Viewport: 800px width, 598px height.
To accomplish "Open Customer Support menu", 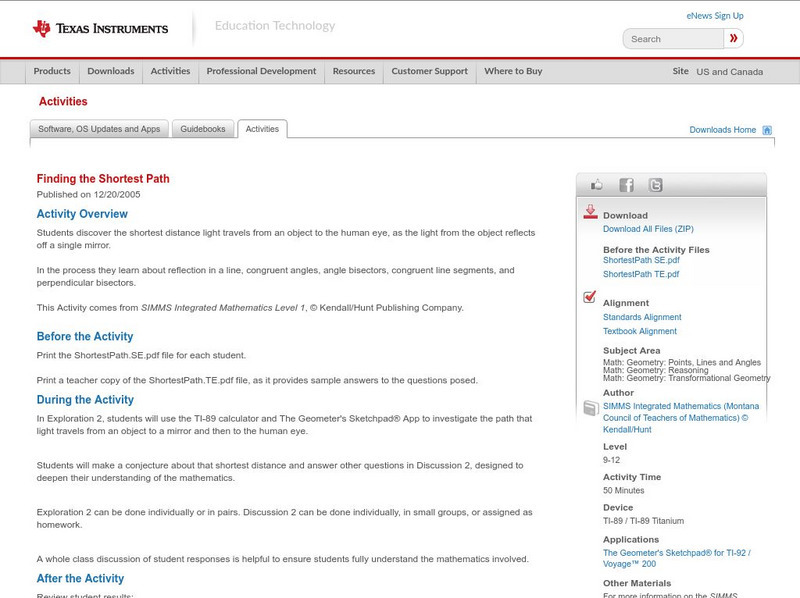I will point(430,71).
